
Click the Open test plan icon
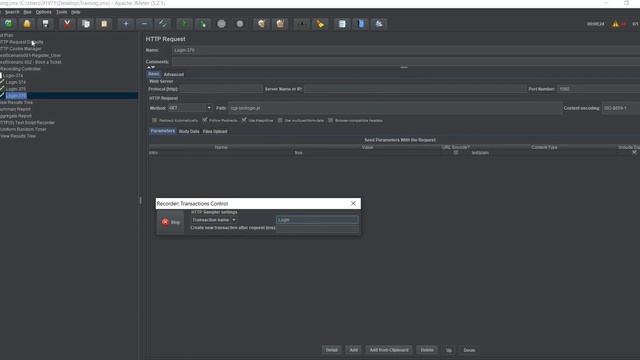point(27,24)
